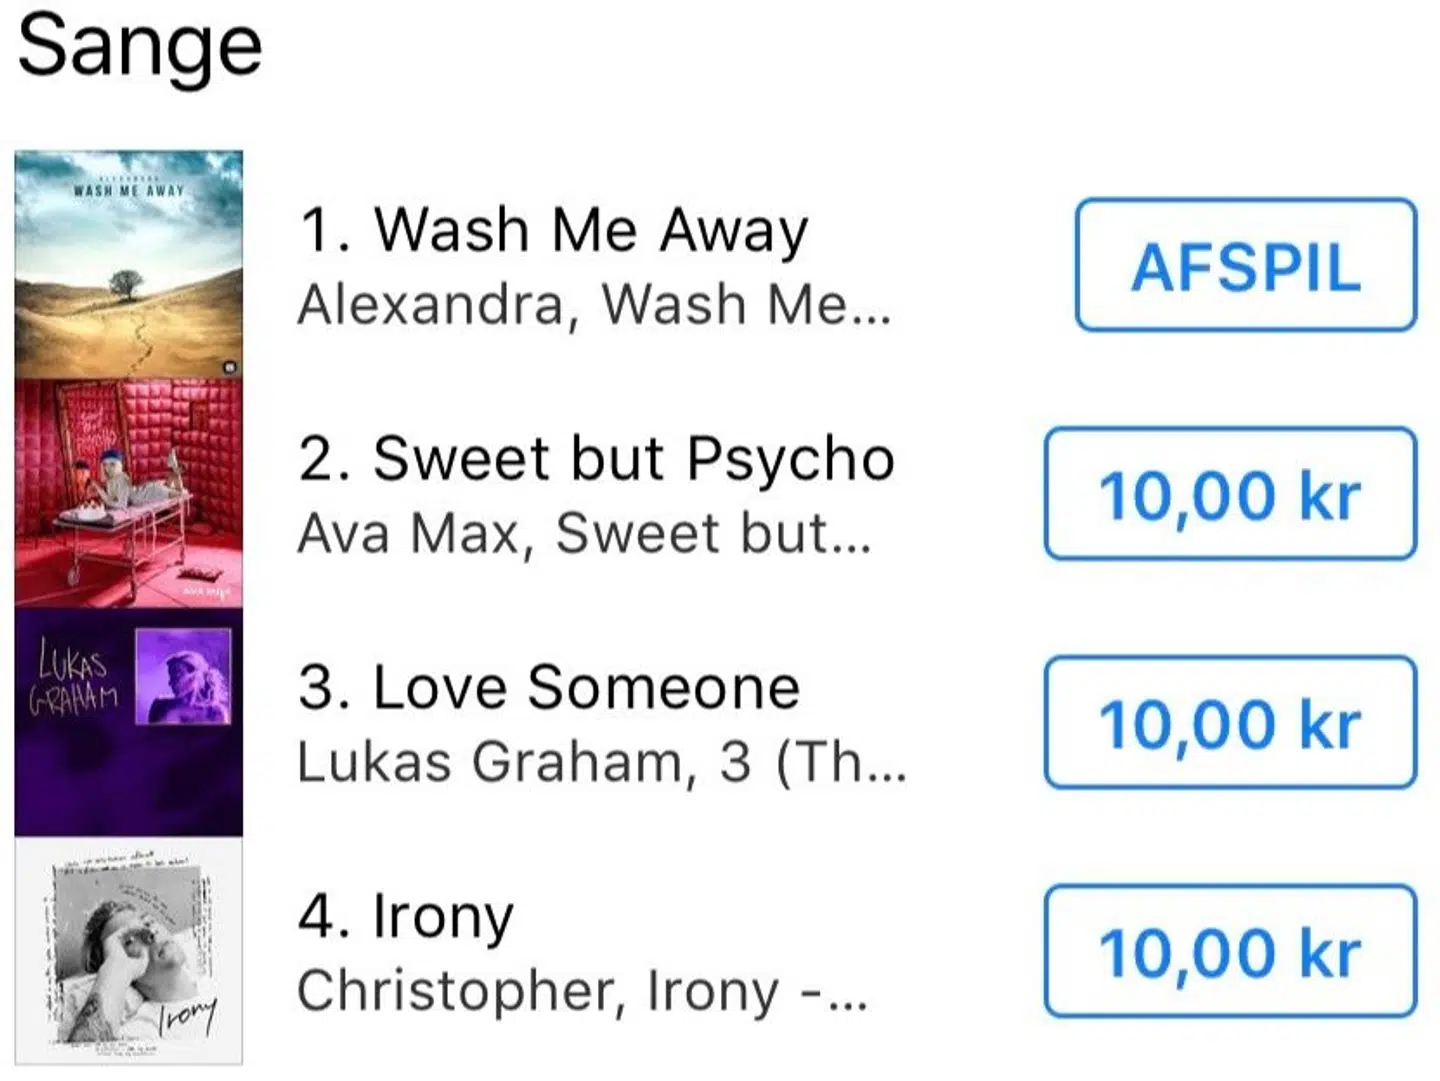This screenshot has height=1081, width=1440.
Task: Select the Lukas Graham album cover
Action: 128,722
